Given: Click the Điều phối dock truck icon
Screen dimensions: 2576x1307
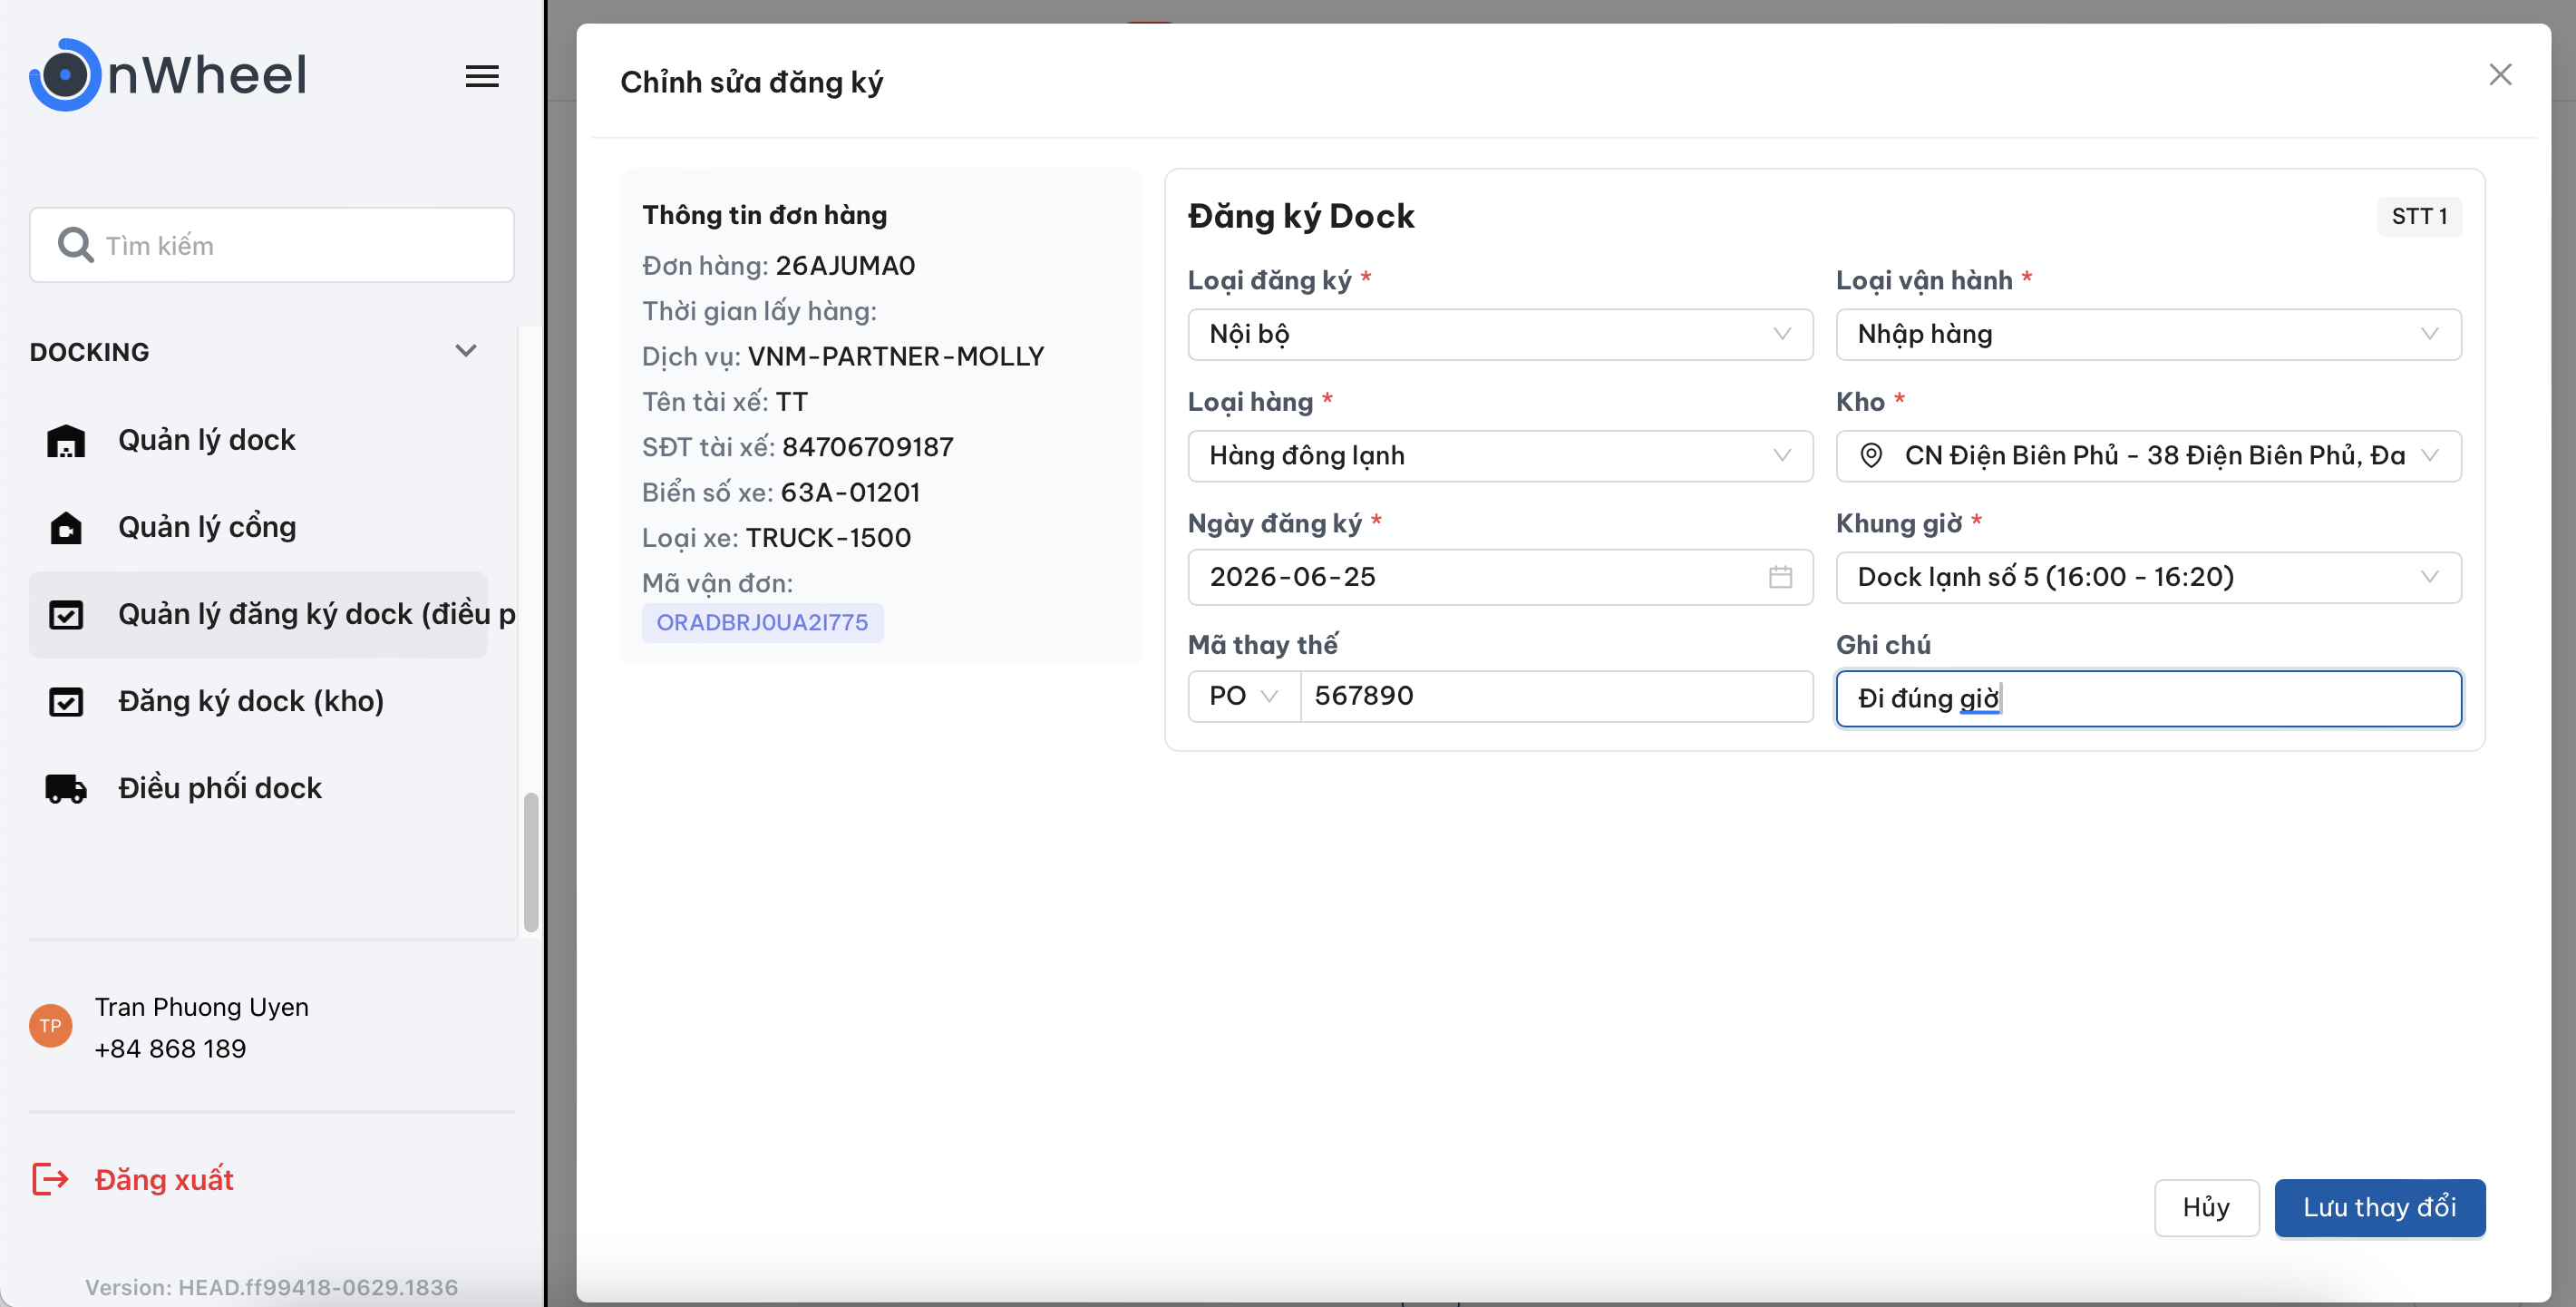Looking at the screenshot, I should pyautogui.click(x=66, y=788).
